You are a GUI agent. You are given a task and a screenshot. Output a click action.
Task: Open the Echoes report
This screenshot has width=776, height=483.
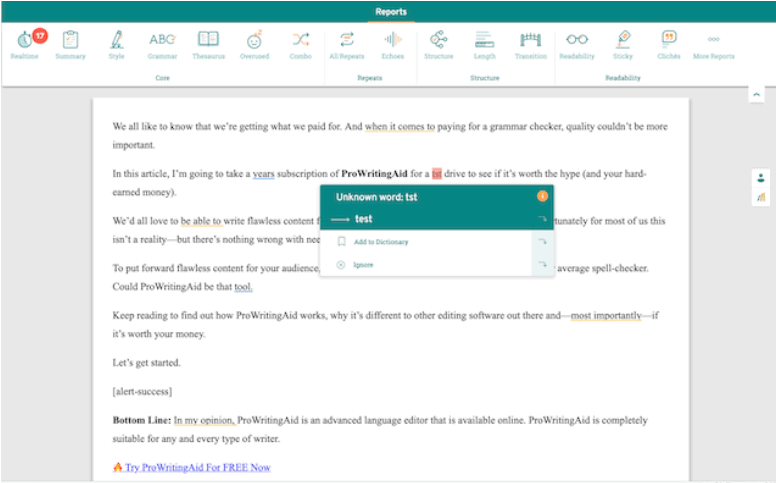pos(392,45)
